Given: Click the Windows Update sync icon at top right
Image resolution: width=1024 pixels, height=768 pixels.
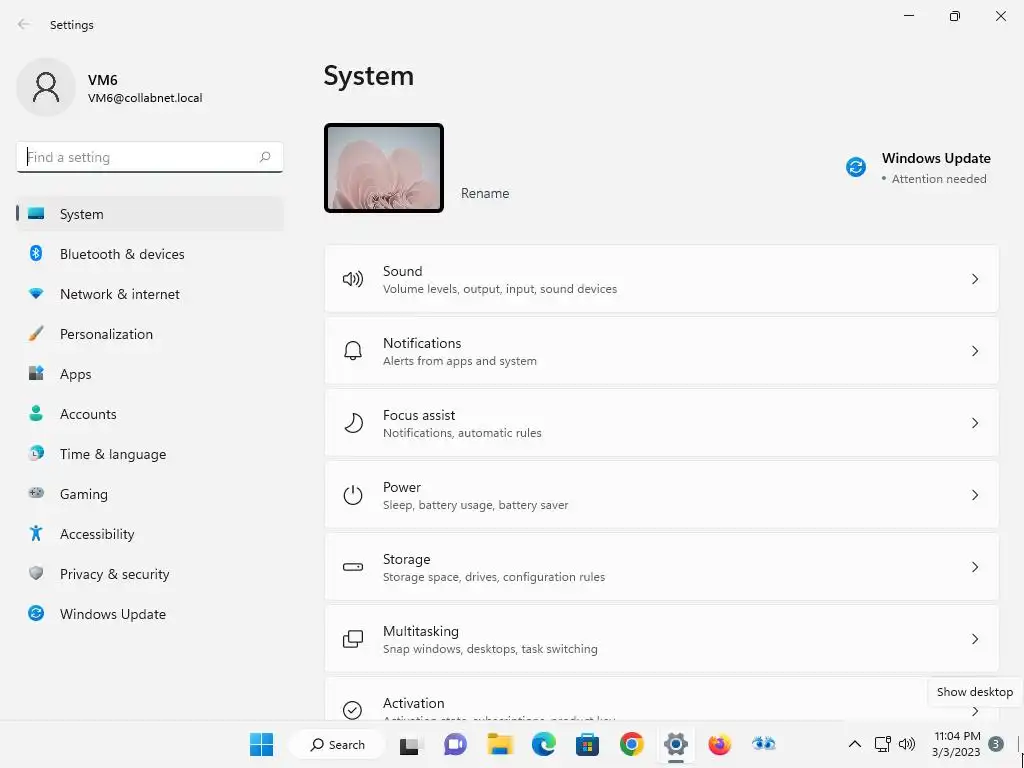Looking at the screenshot, I should click(856, 167).
